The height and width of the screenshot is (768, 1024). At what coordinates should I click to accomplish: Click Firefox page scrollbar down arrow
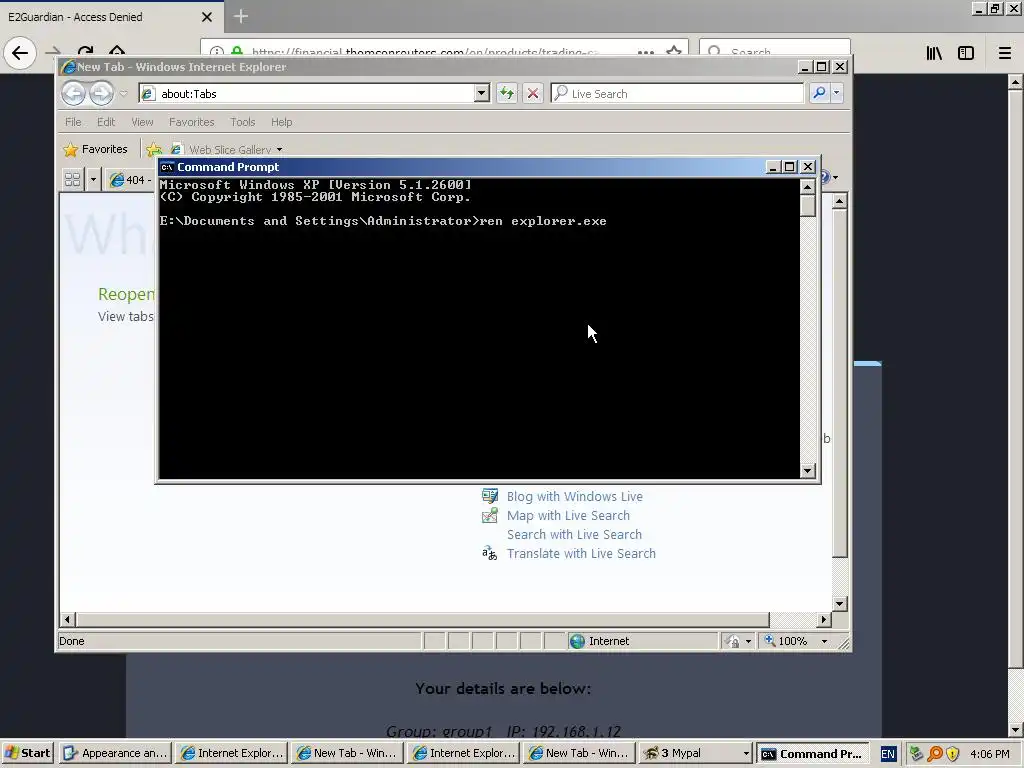click(1016, 731)
